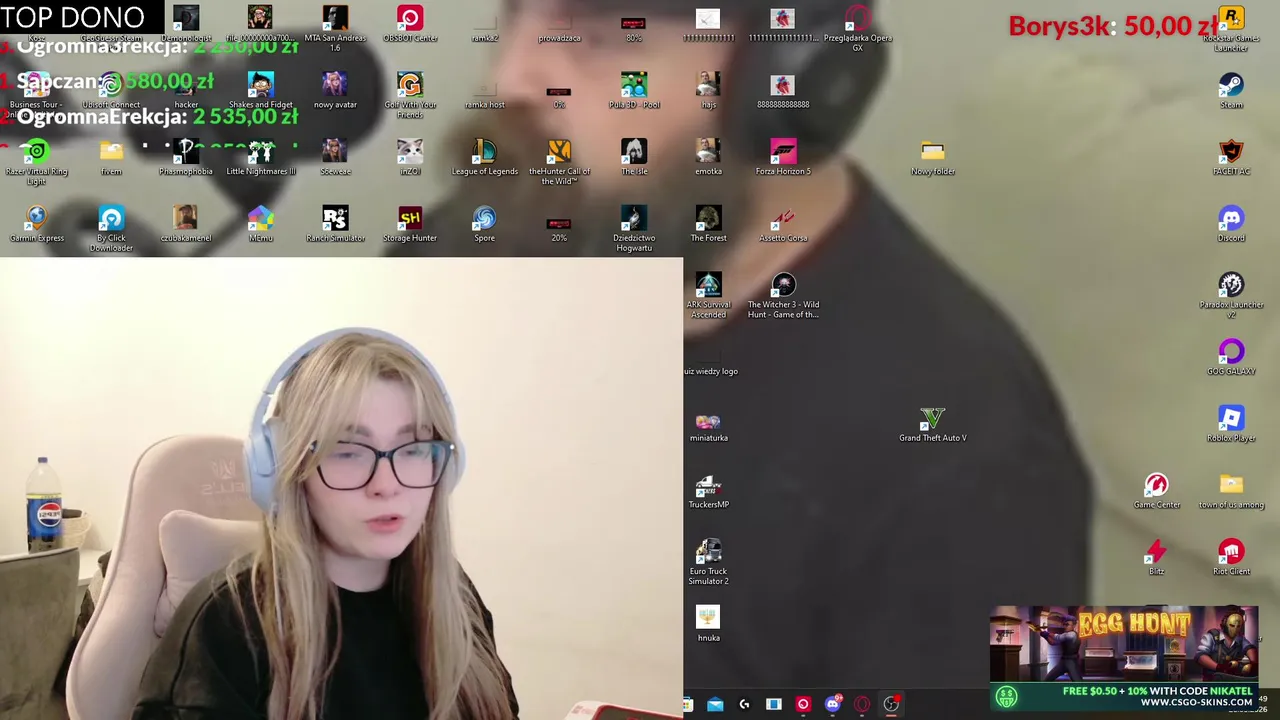Launch Steam desktop shortcut
This screenshot has height=720, width=1280.
point(1231,91)
